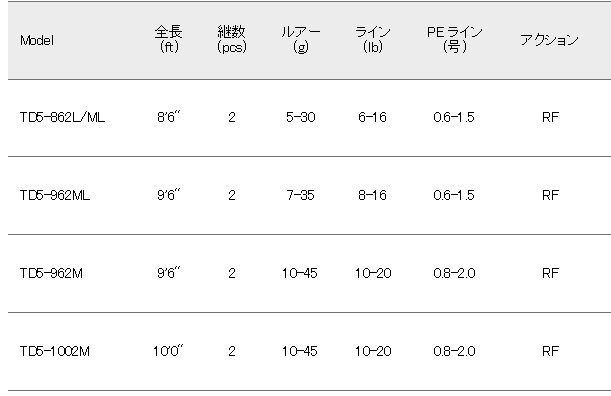Click the Model column header

[37, 40]
